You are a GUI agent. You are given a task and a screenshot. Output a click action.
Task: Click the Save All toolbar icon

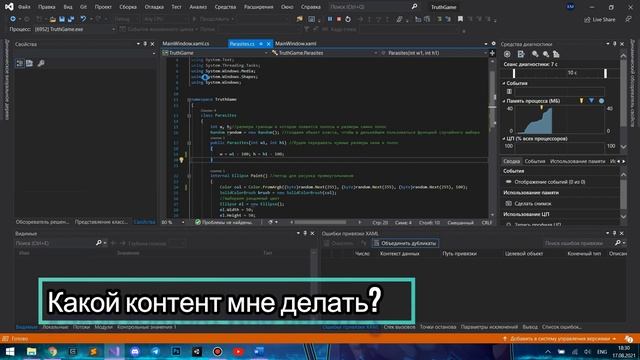[x=71, y=19]
